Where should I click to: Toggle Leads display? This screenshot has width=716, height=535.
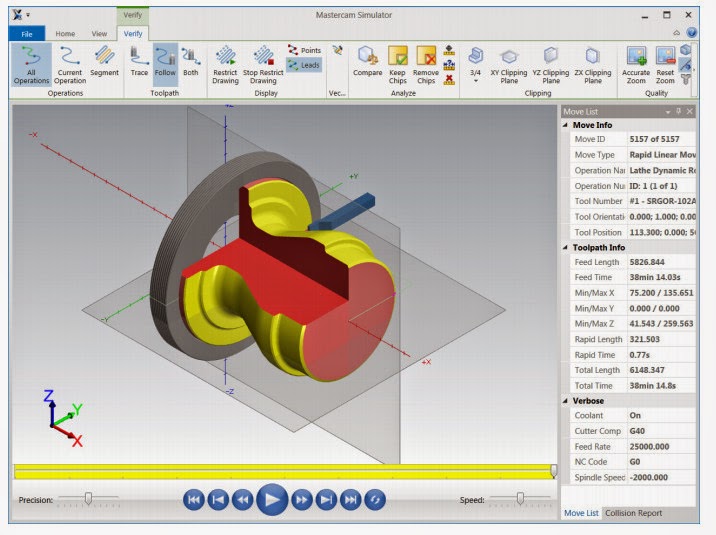[304, 65]
